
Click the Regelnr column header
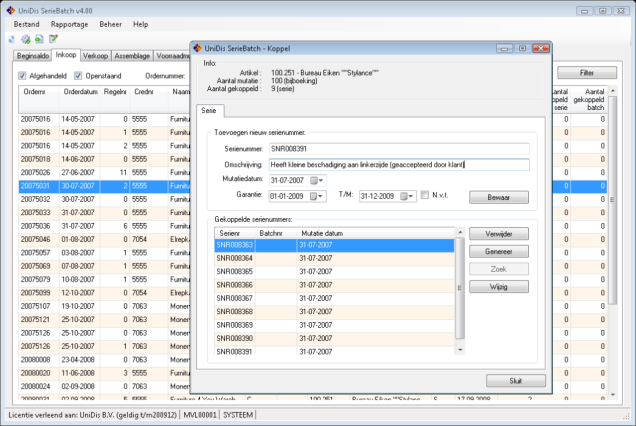[115, 99]
